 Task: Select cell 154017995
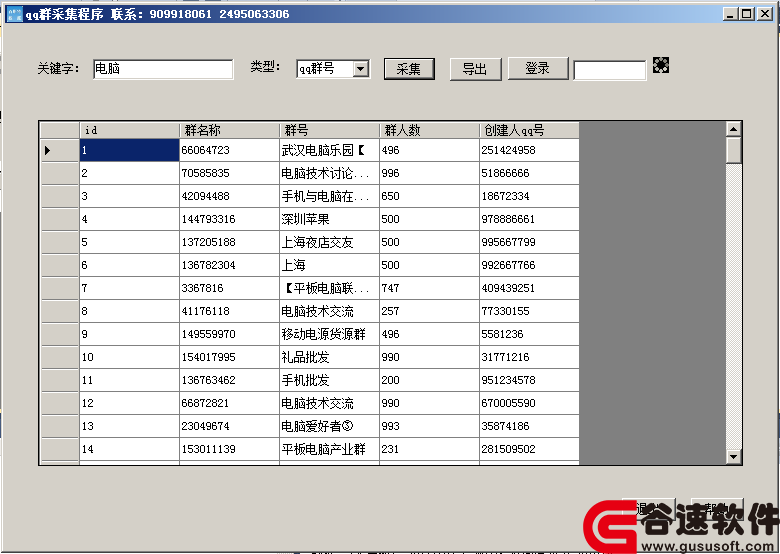(x=229, y=357)
